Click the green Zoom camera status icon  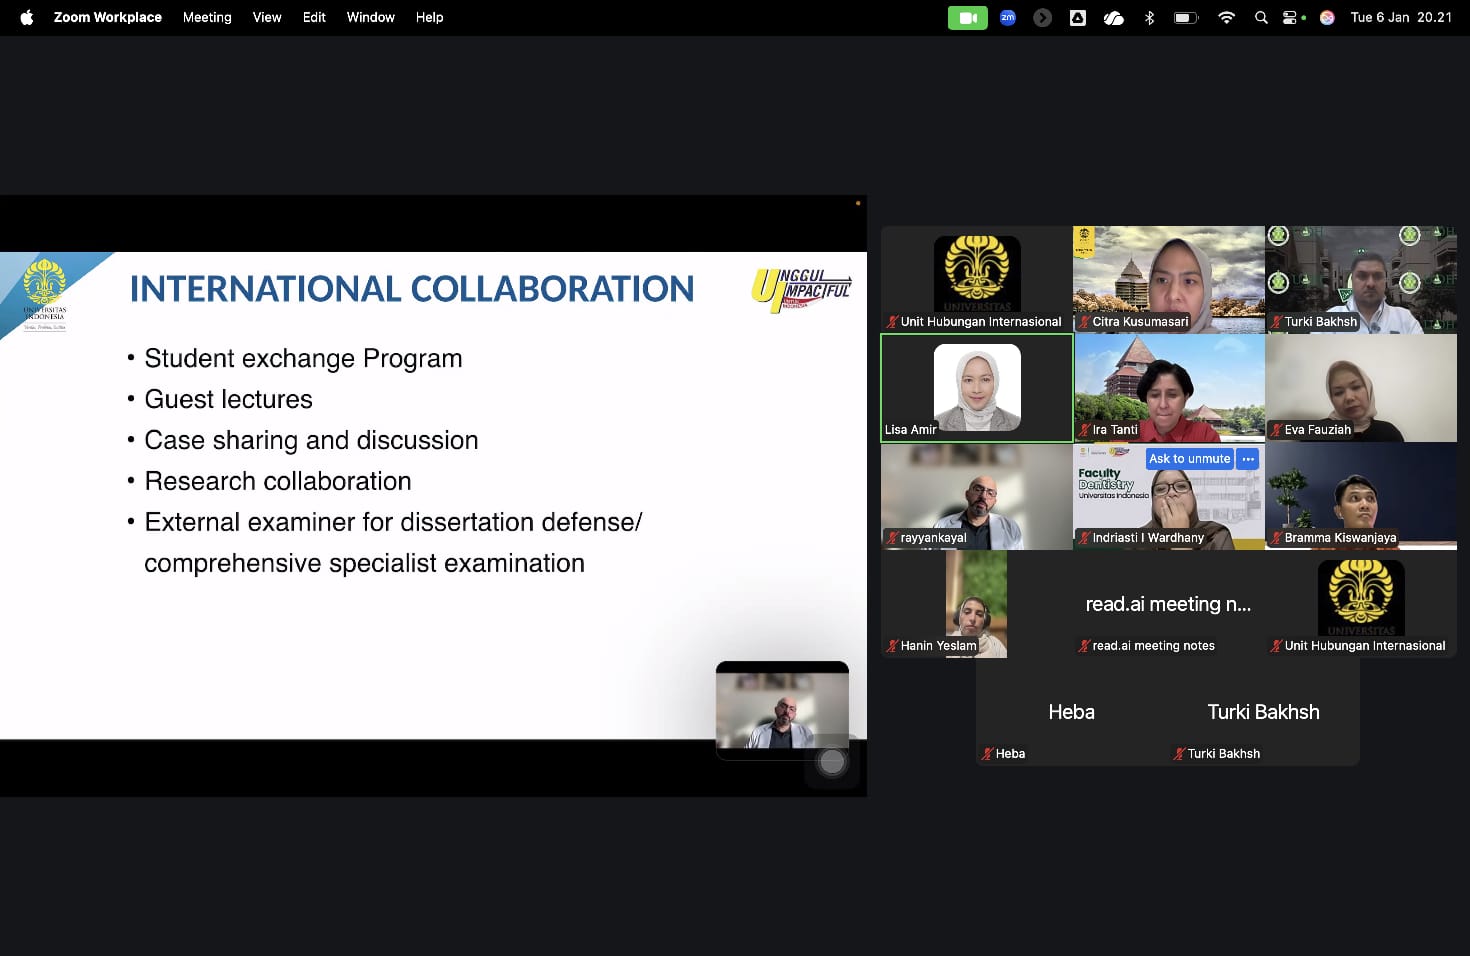[967, 18]
